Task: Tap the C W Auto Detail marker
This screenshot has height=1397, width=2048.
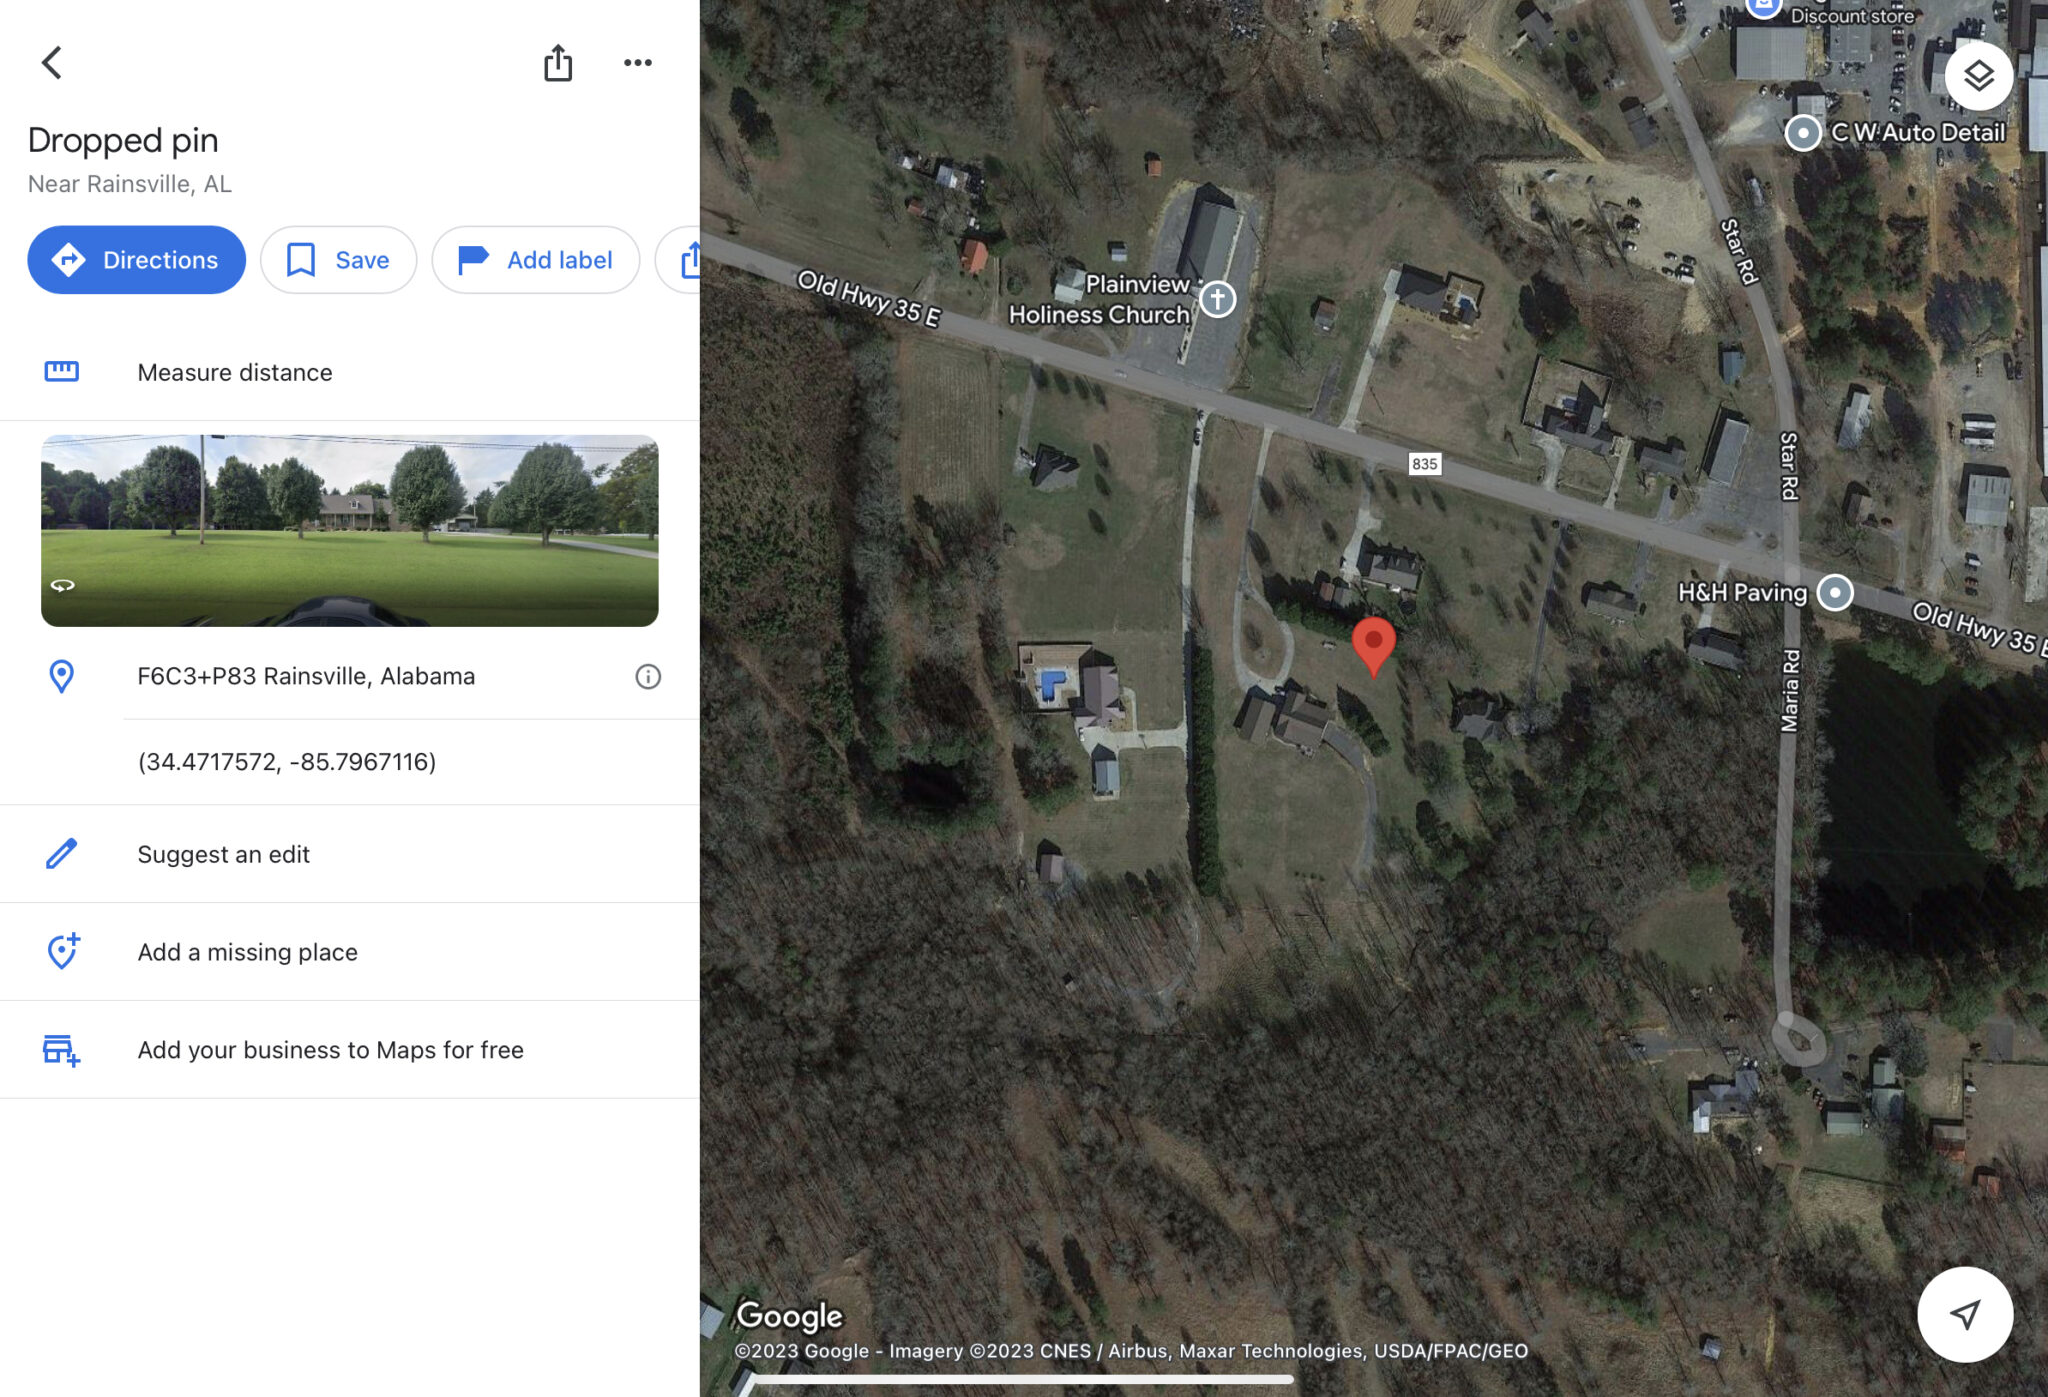Action: 1803,132
